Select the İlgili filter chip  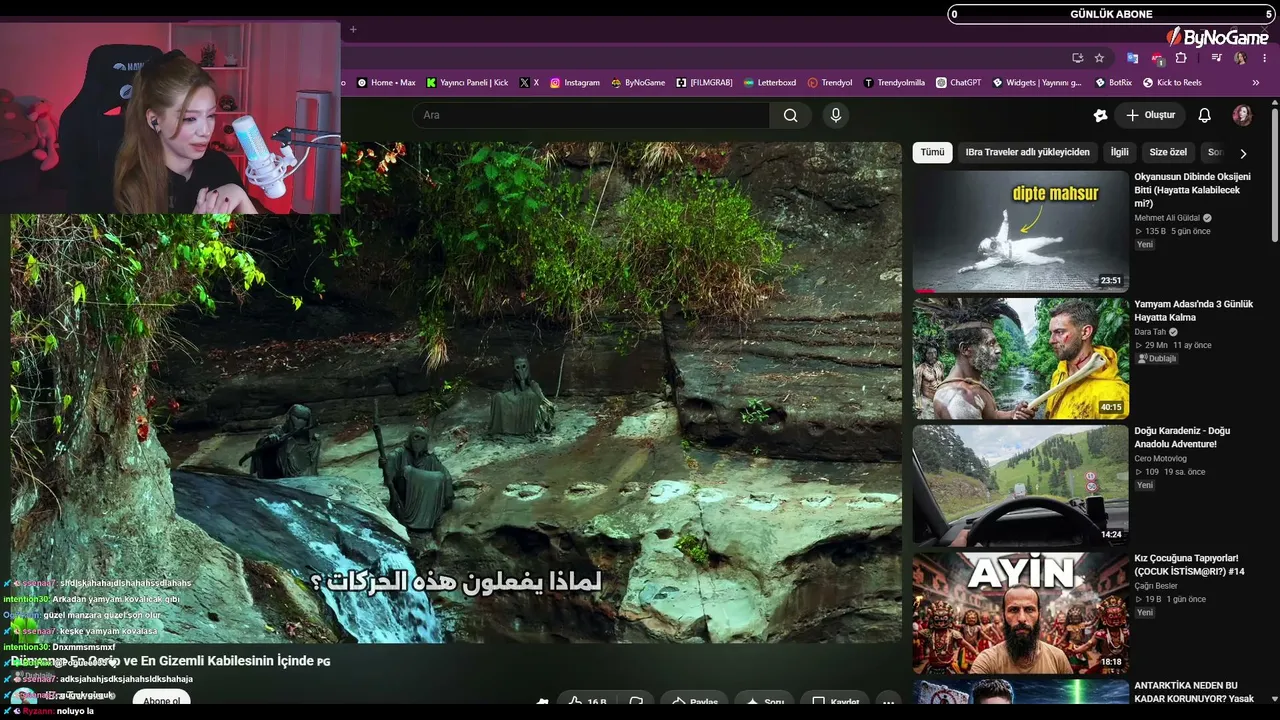click(1119, 152)
